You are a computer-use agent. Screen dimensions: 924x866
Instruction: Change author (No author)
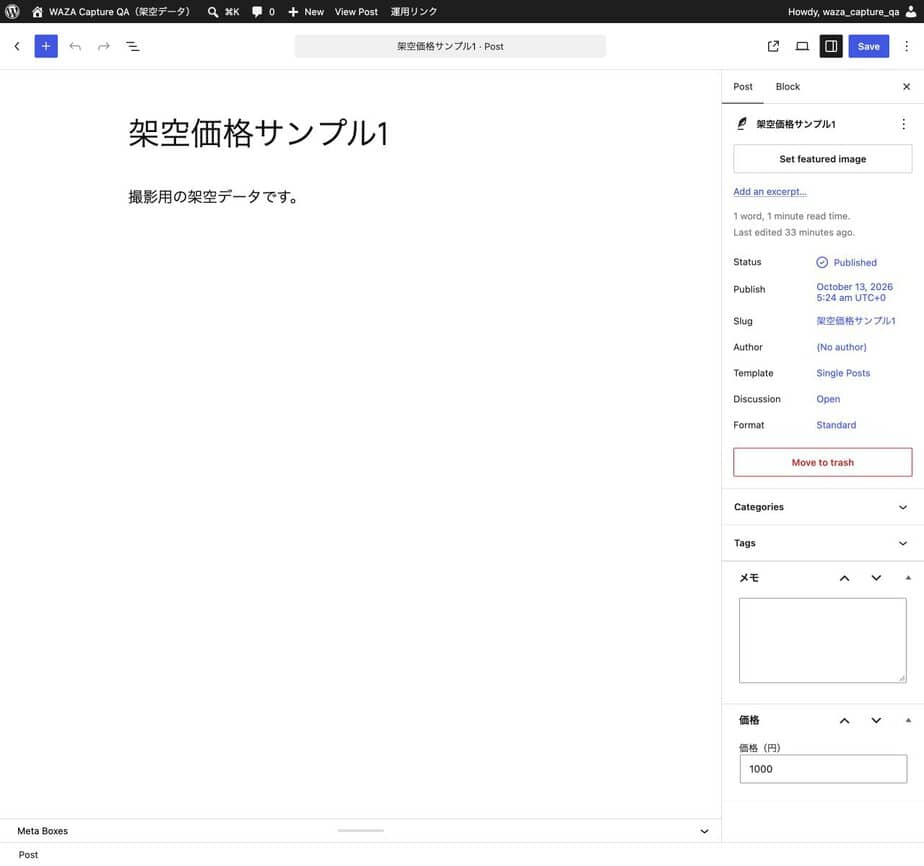(x=842, y=347)
